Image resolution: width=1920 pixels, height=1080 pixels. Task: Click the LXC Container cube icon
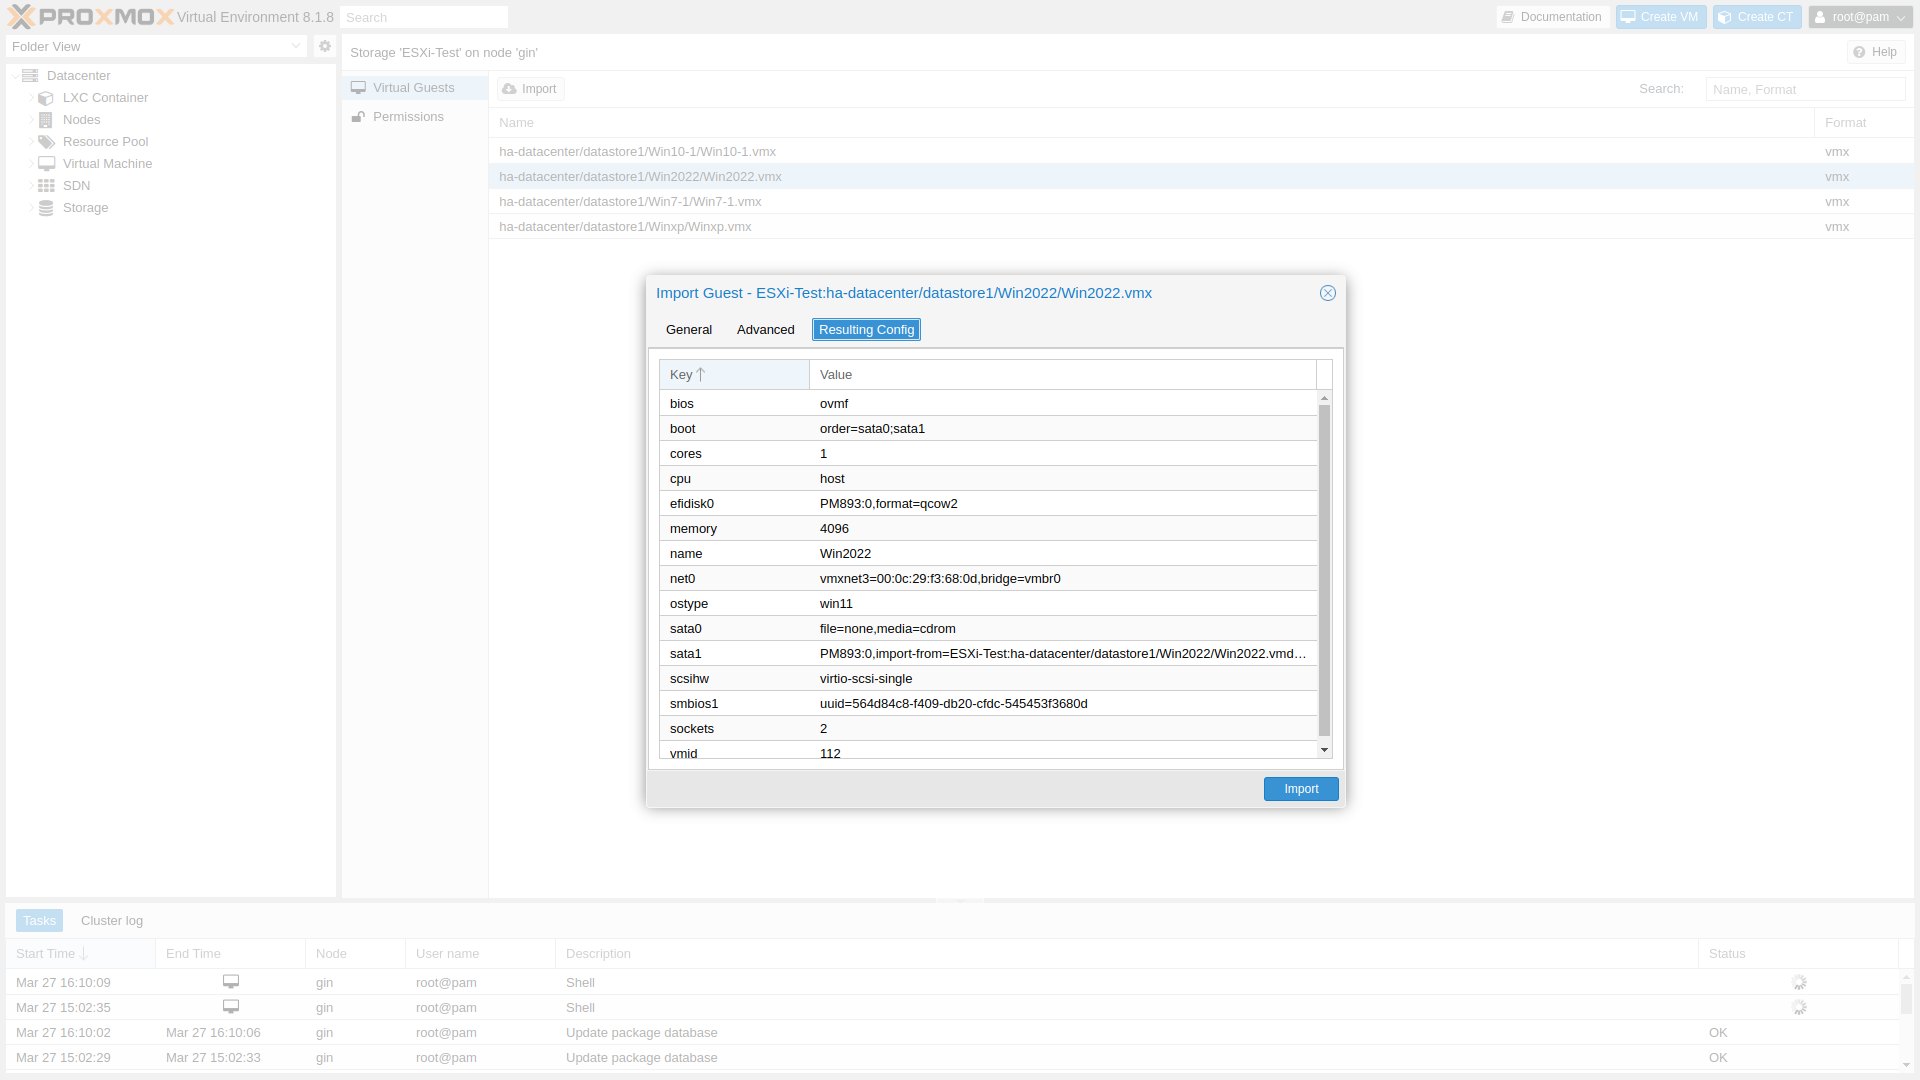[x=46, y=98]
